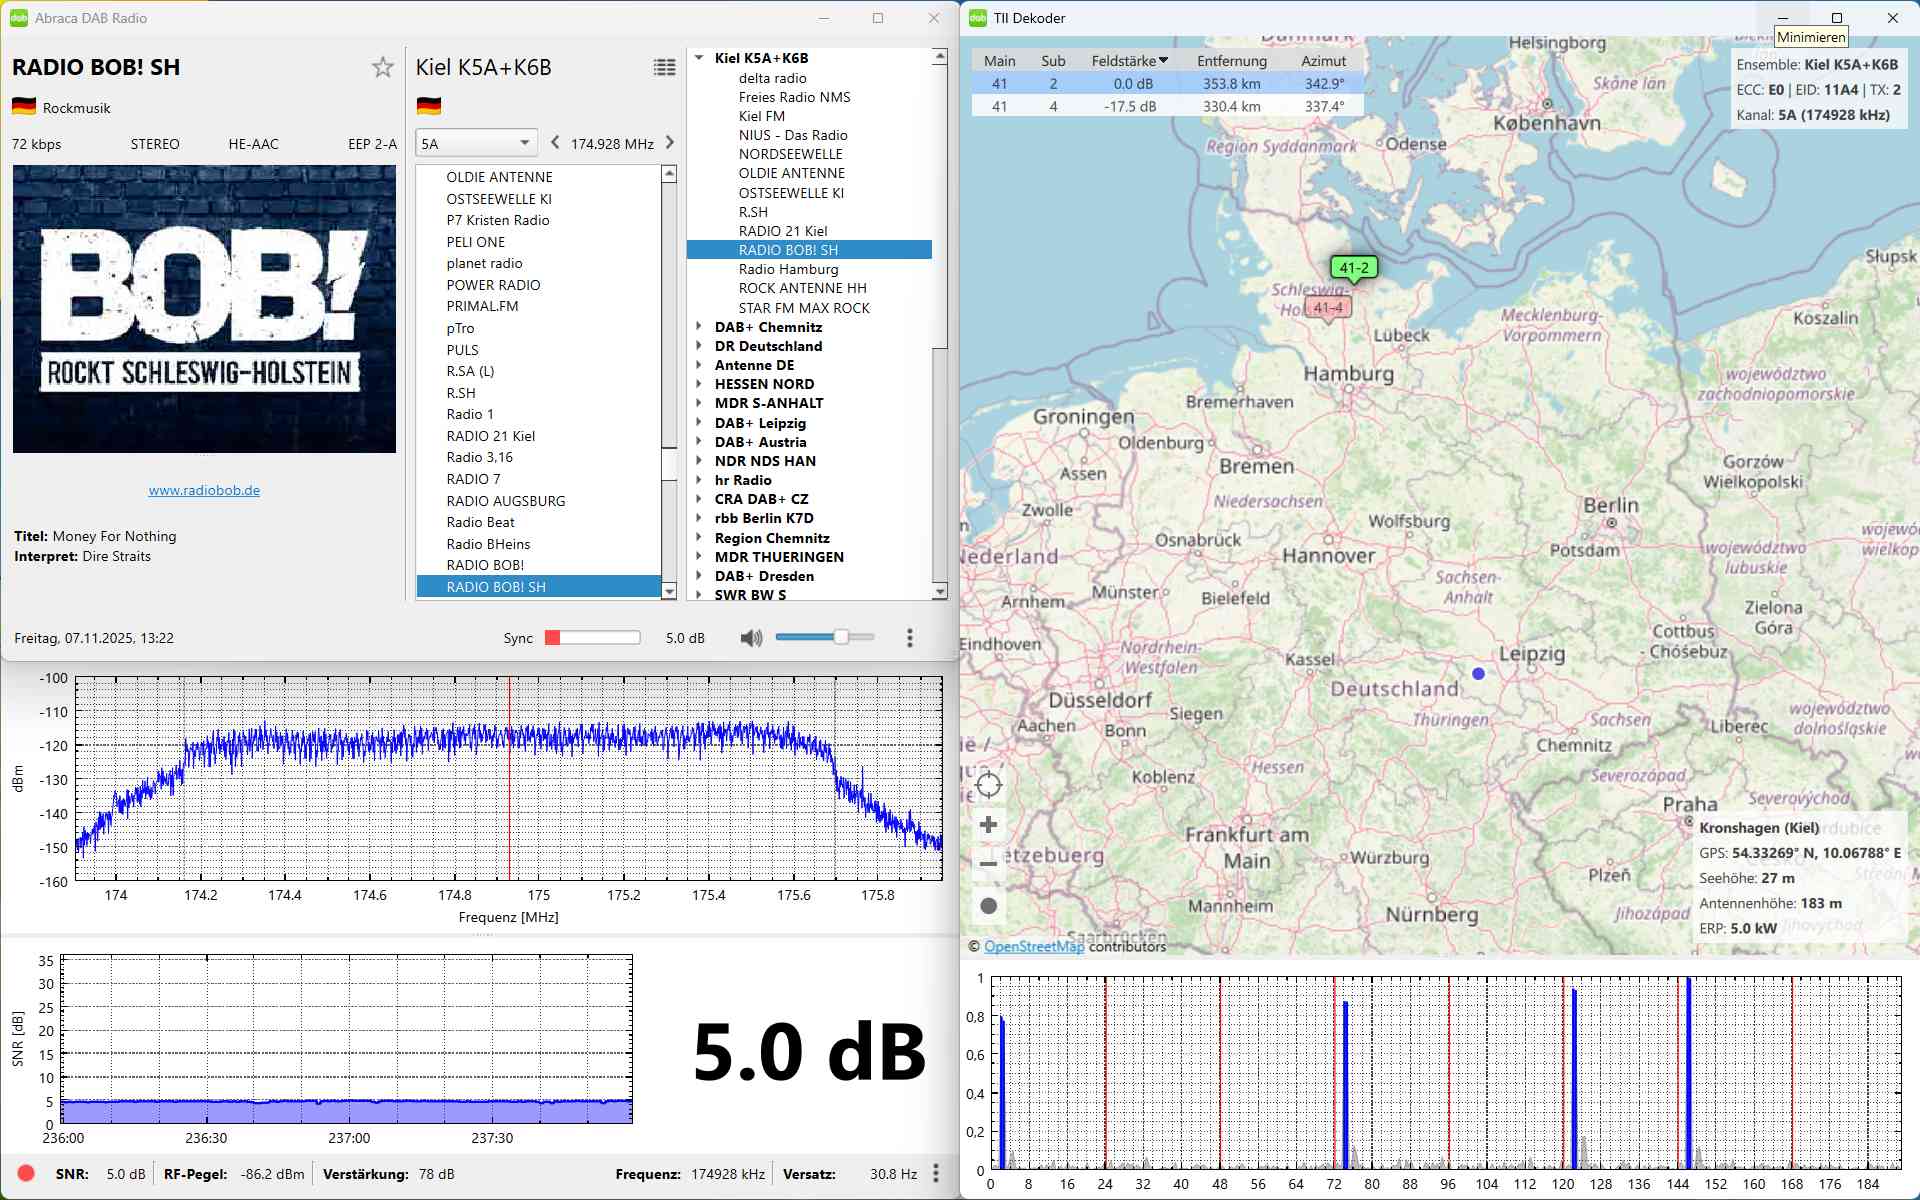Tune to previous channel with left arrow
Viewport: 1920px width, 1200px height.
(x=555, y=143)
